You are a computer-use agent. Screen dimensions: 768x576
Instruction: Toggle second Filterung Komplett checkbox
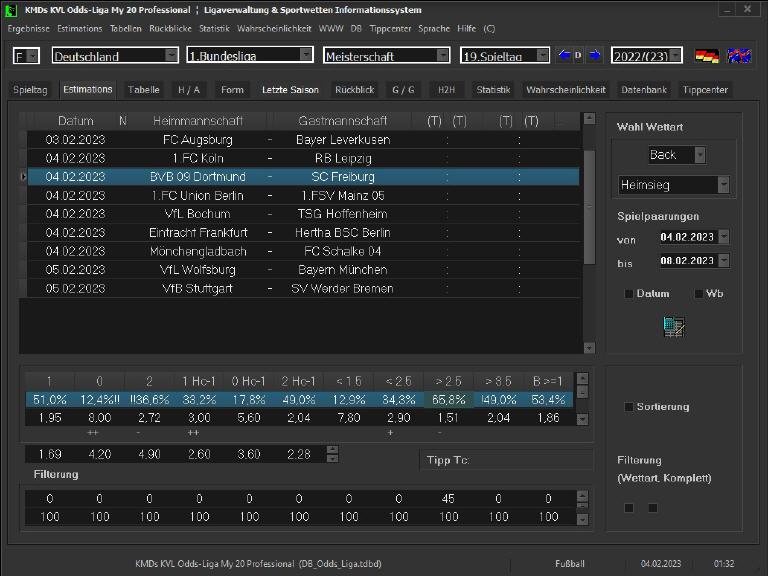pyautogui.click(x=652, y=508)
